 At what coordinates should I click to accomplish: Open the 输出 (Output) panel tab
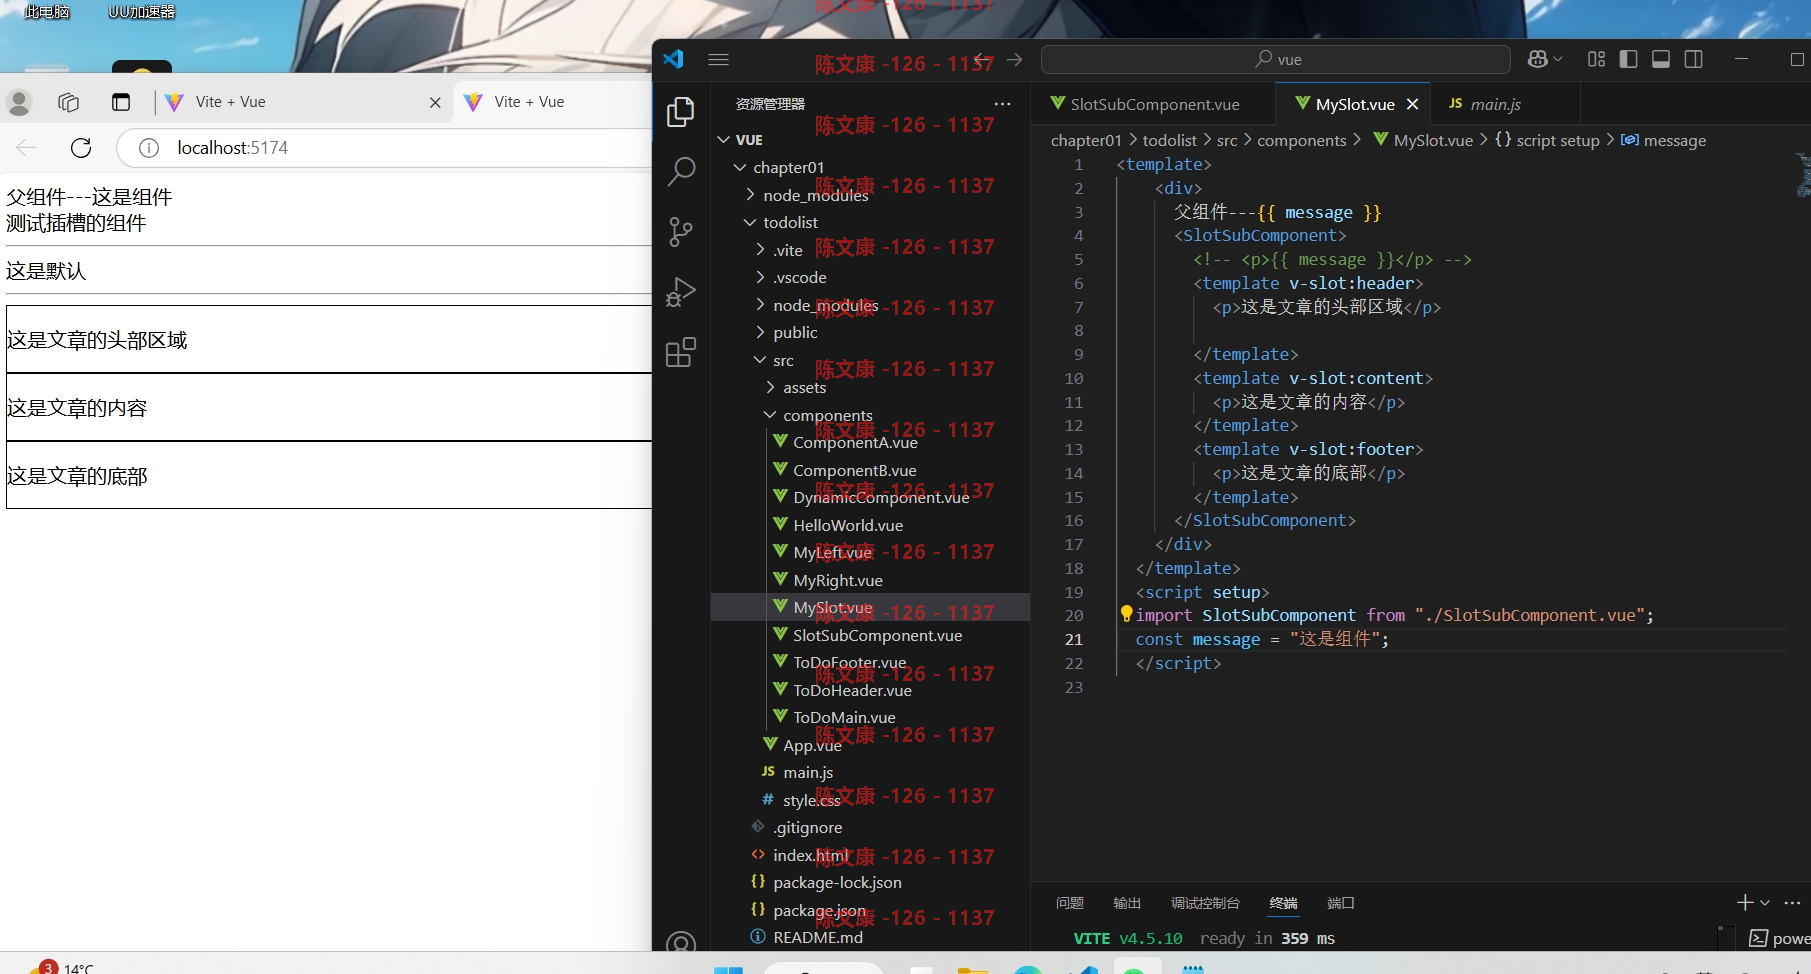(1127, 903)
